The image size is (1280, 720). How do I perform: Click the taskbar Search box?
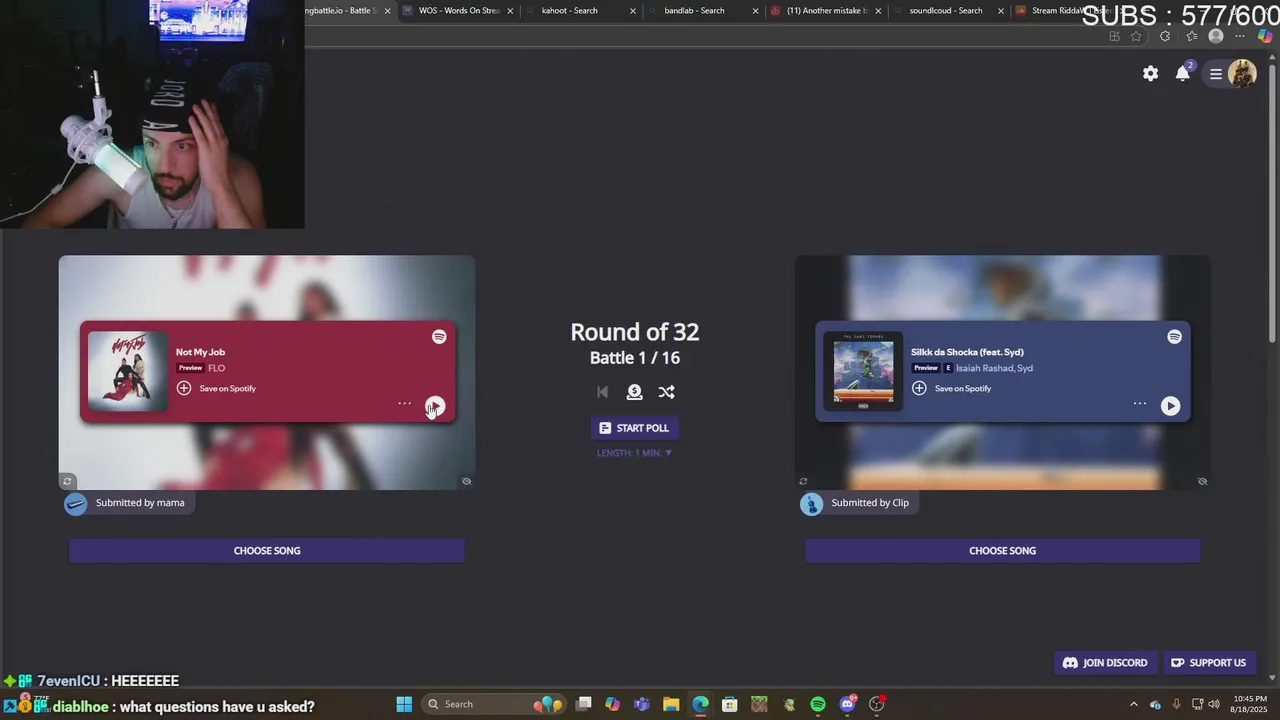(x=495, y=704)
